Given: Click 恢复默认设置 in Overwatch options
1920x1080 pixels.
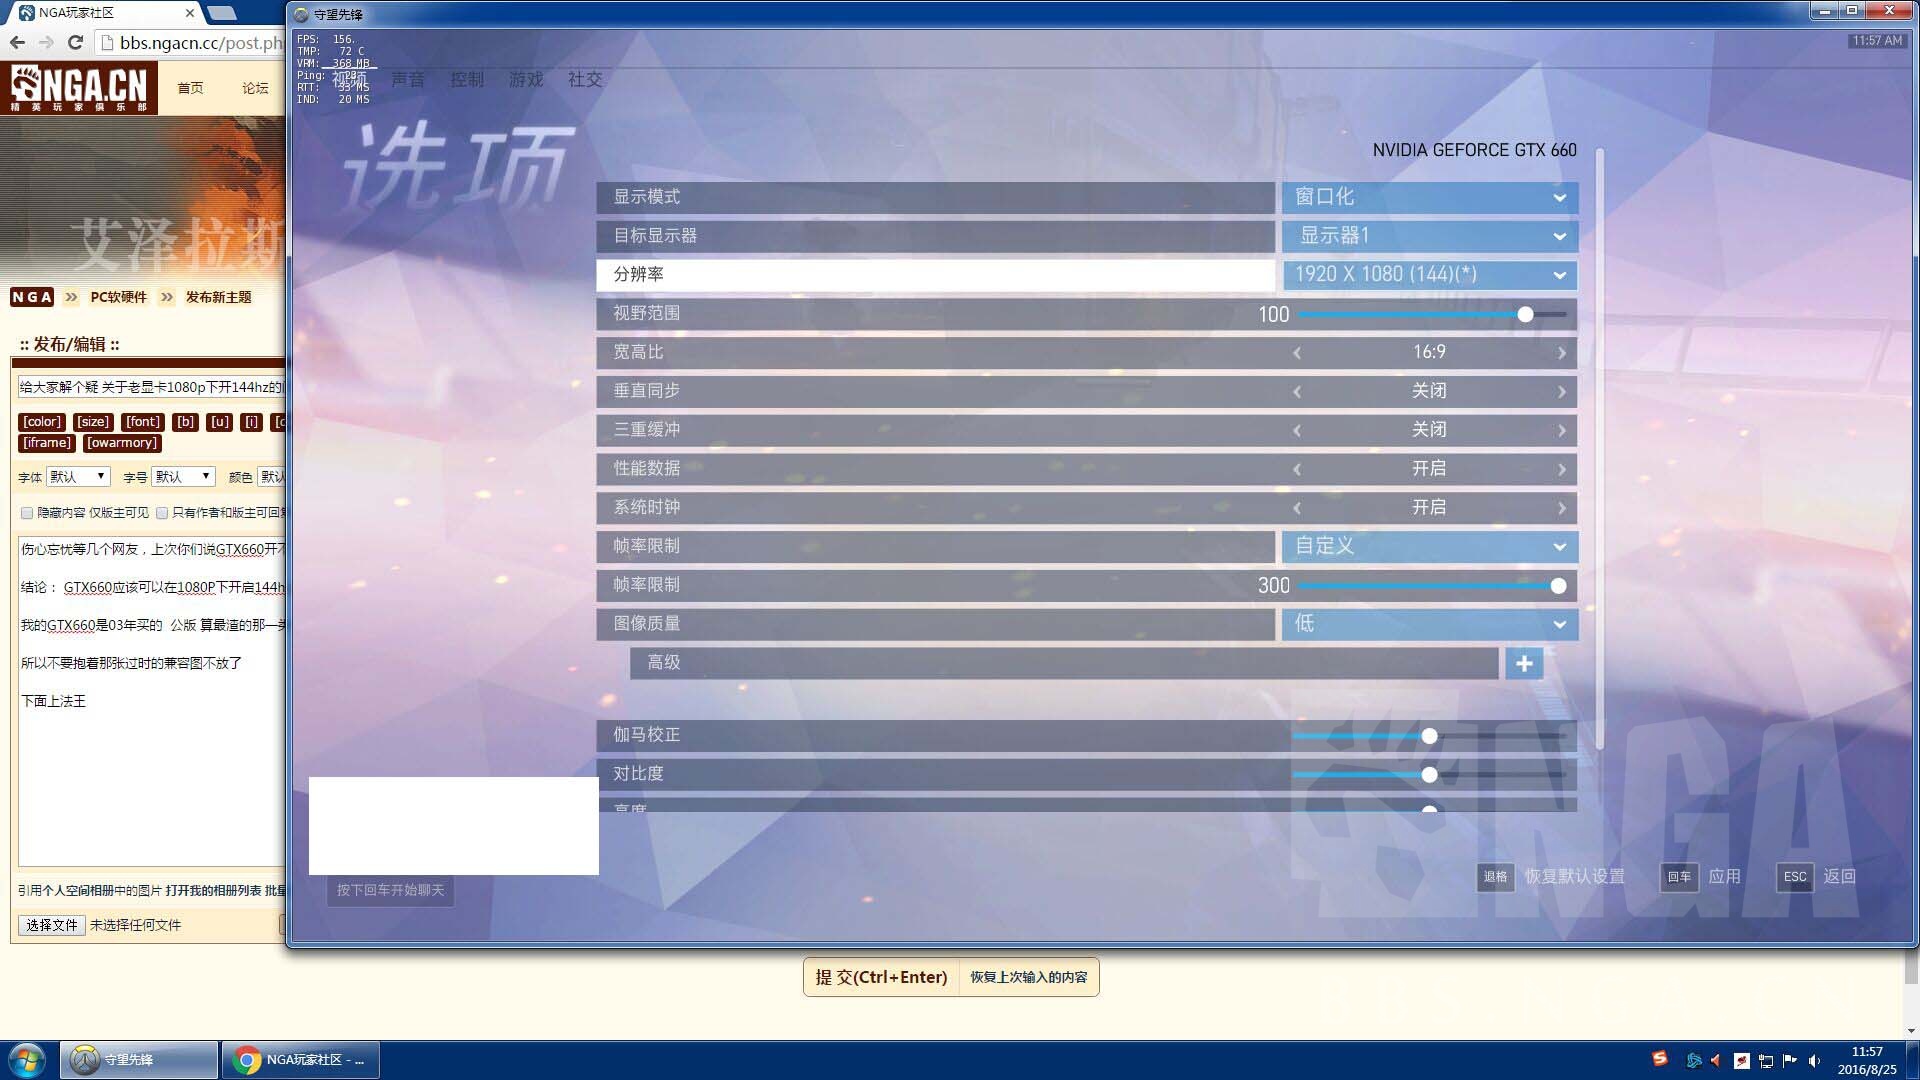Looking at the screenshot, I should tap(1575, 877).
